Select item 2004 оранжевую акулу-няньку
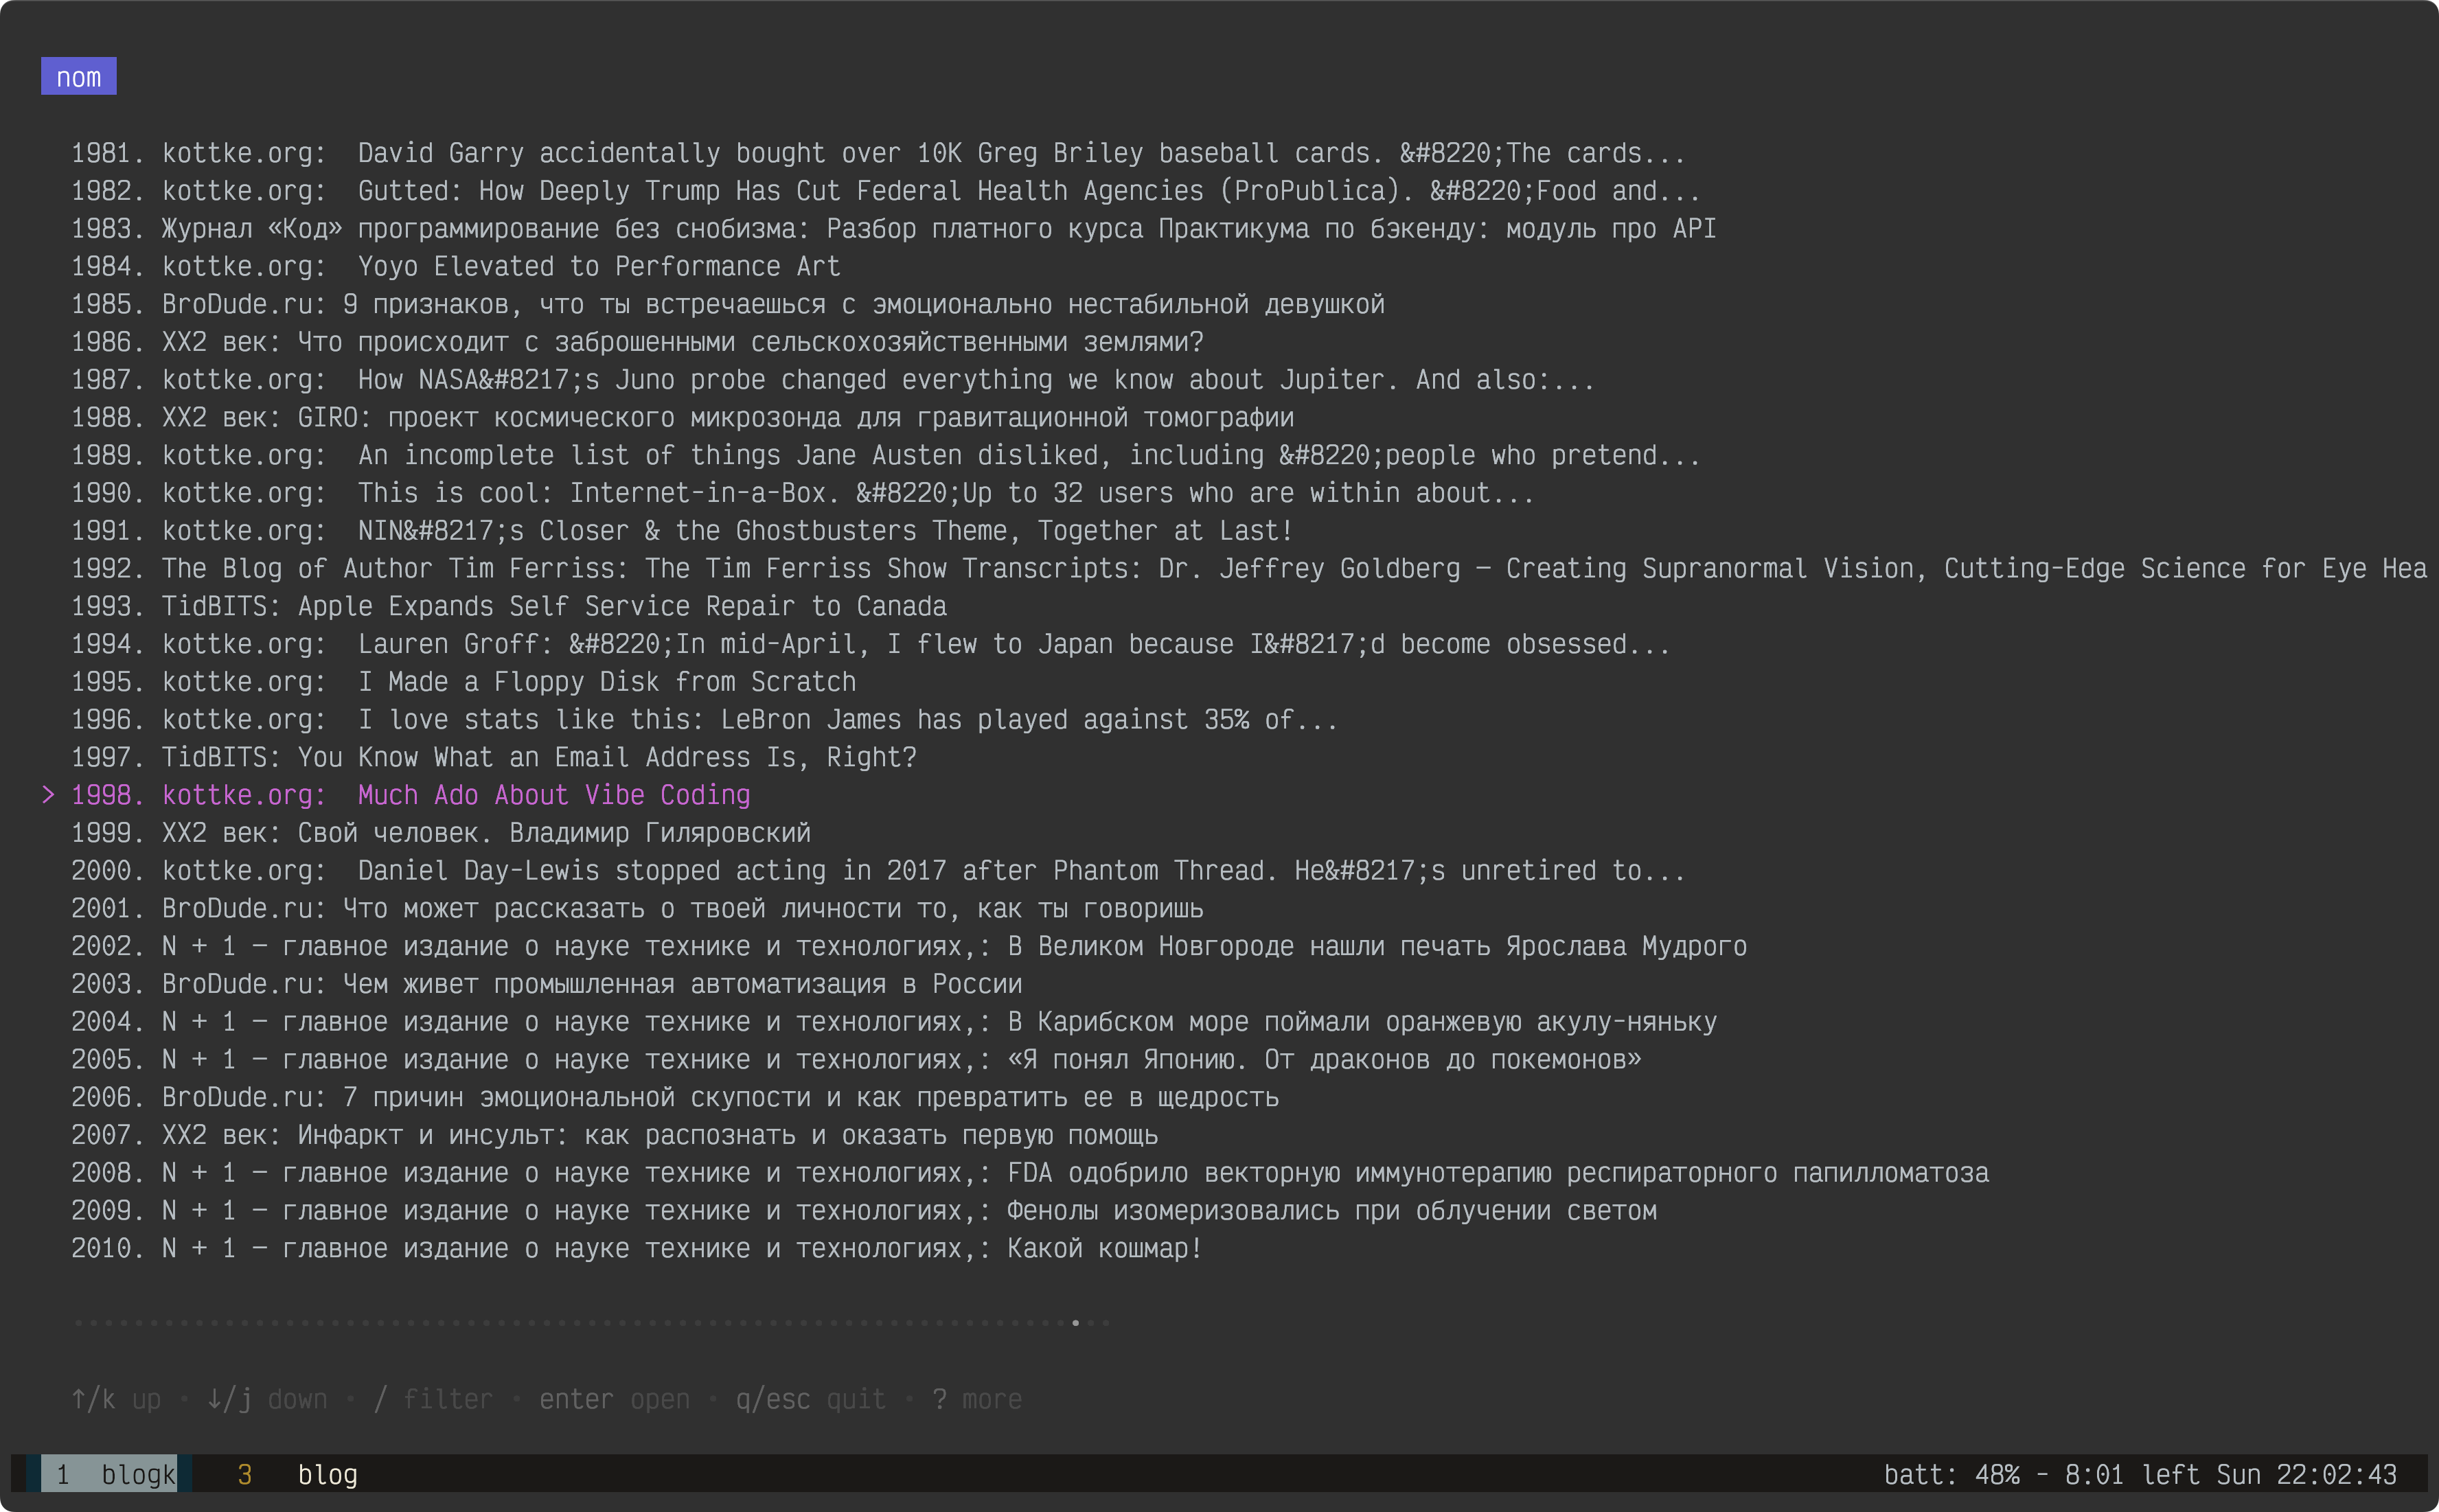 (893, 1022)
